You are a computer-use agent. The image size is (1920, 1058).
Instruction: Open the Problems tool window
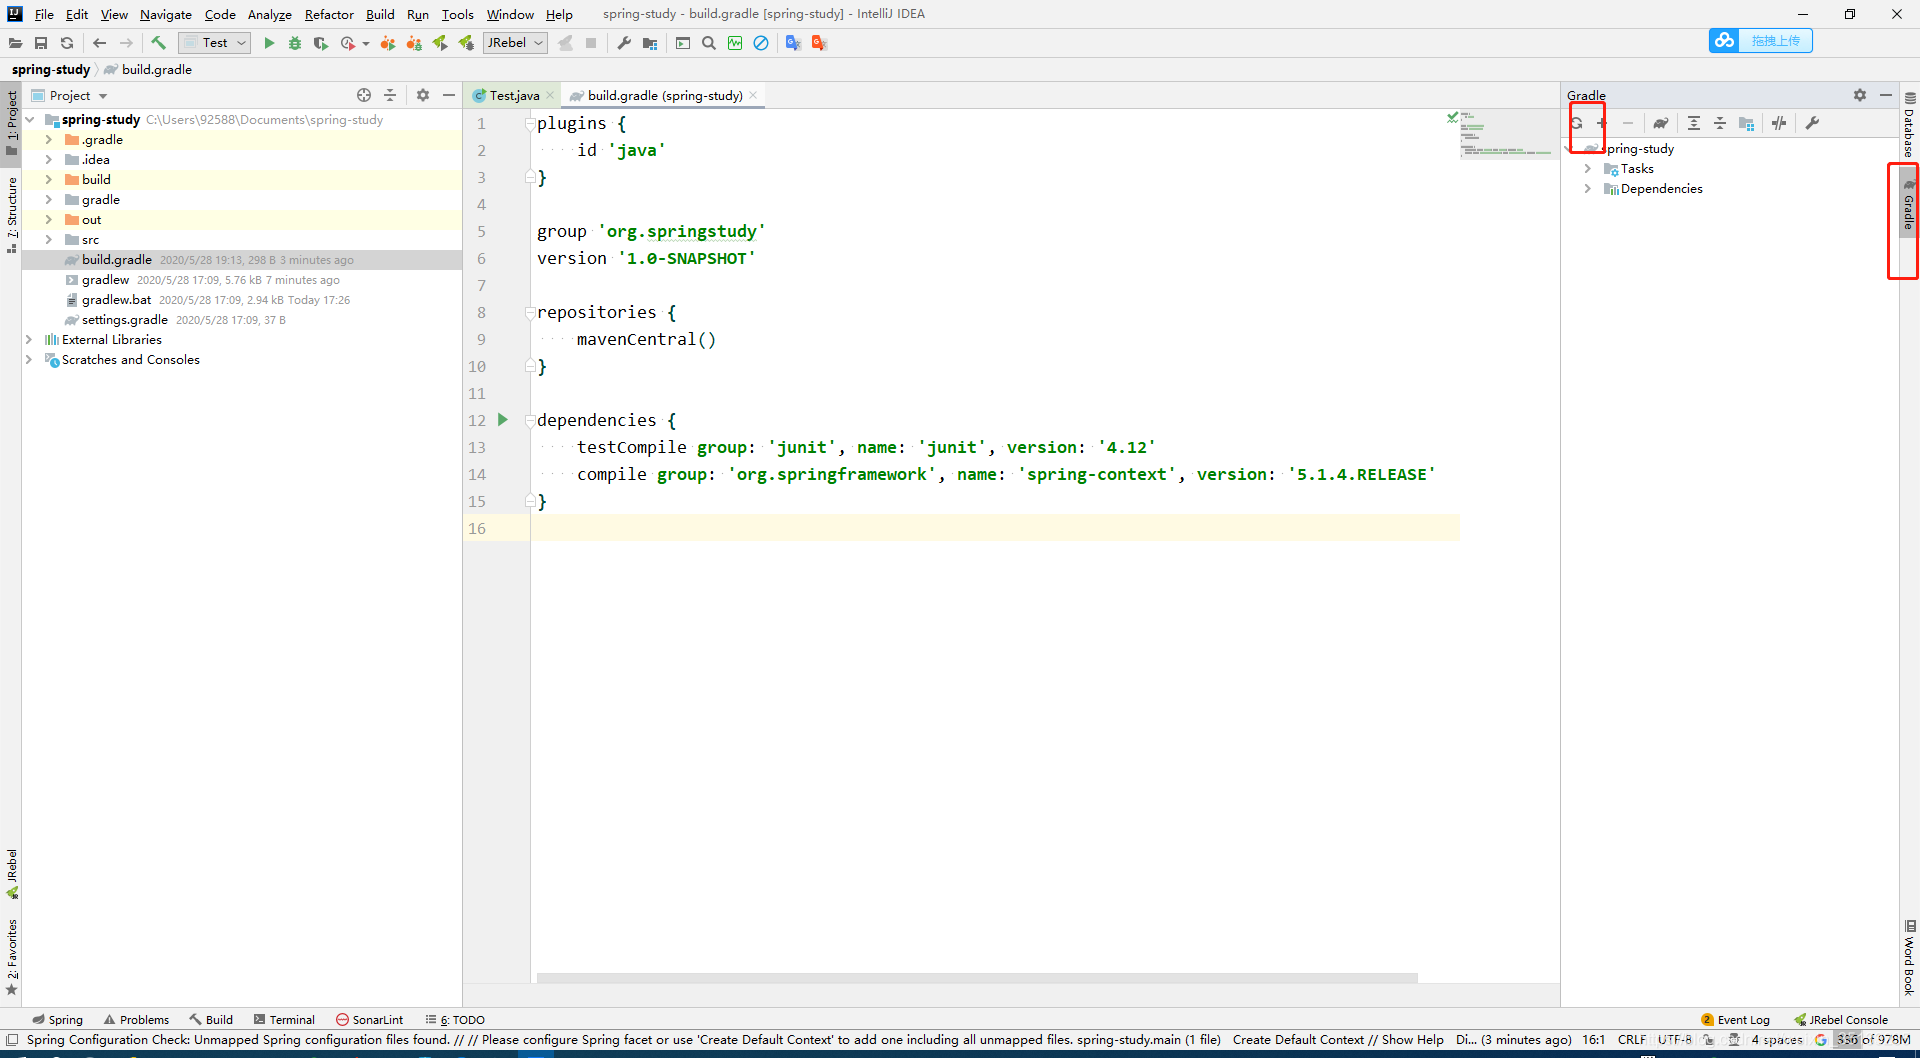click(x=136, y=1019)
